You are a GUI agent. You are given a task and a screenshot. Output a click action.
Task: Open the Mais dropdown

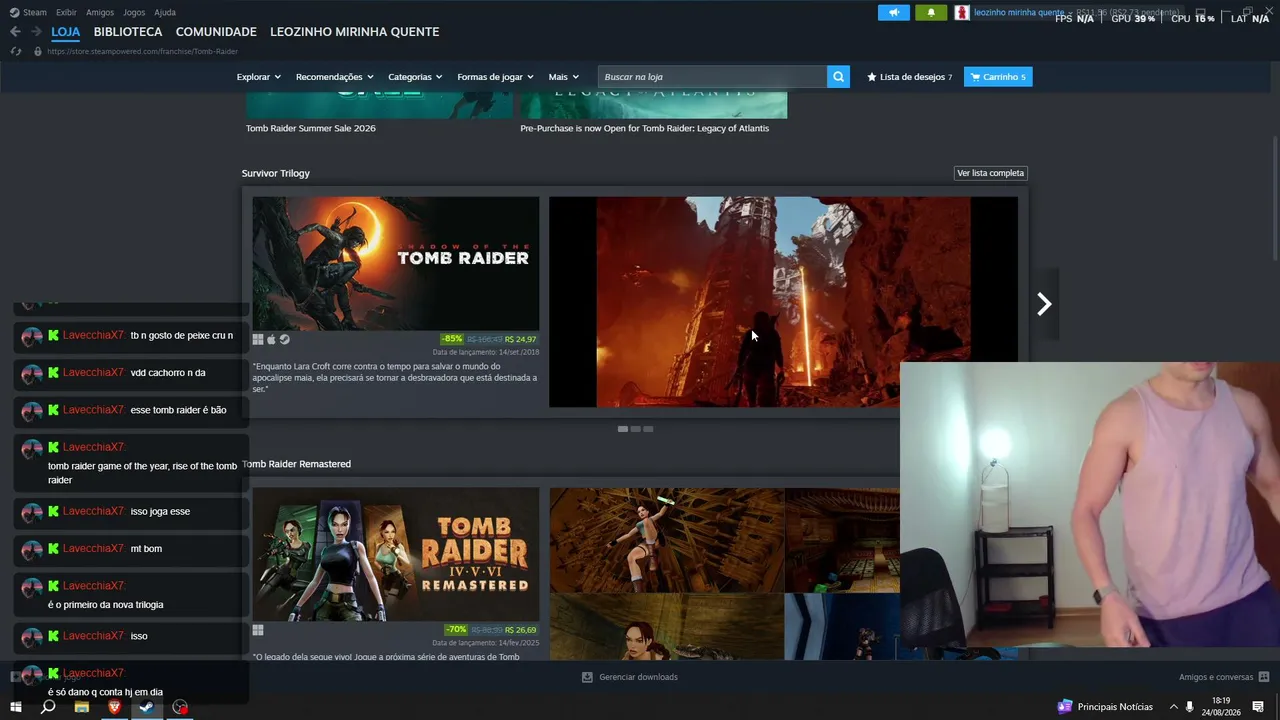(x=564, y=77)
